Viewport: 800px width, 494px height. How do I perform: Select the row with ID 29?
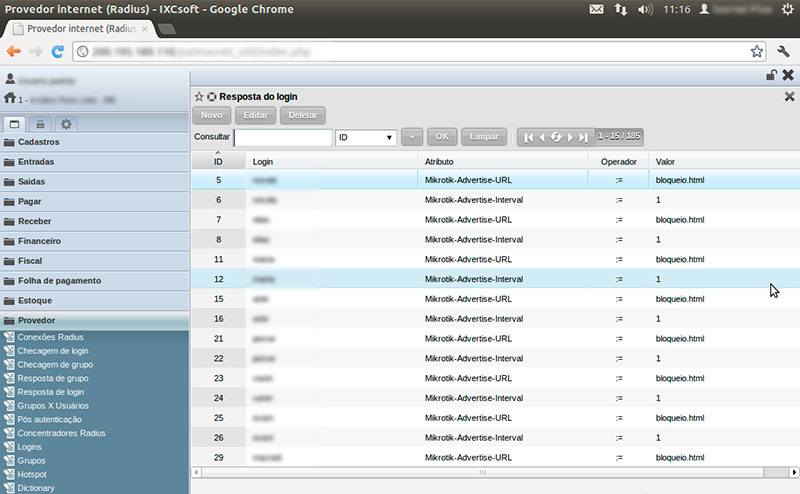[x=495, y=457]
